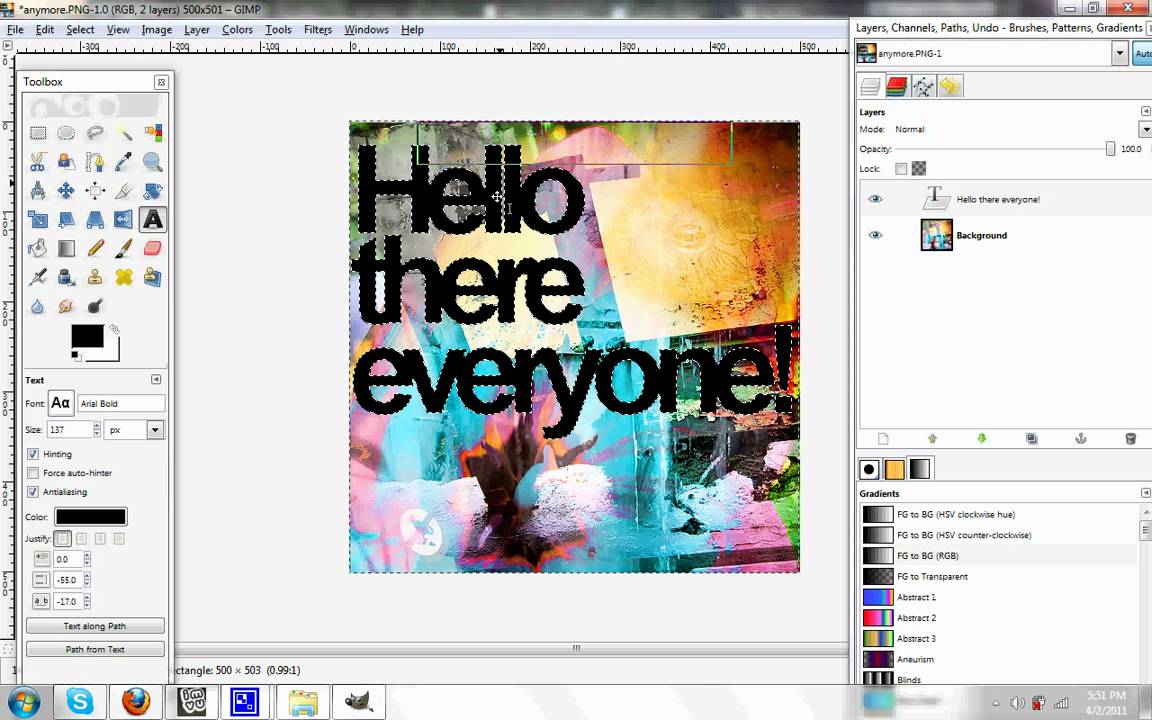Hide the Background layer
The height and width of the screenshot is (720, 1152).
click(x=875, y=235)
